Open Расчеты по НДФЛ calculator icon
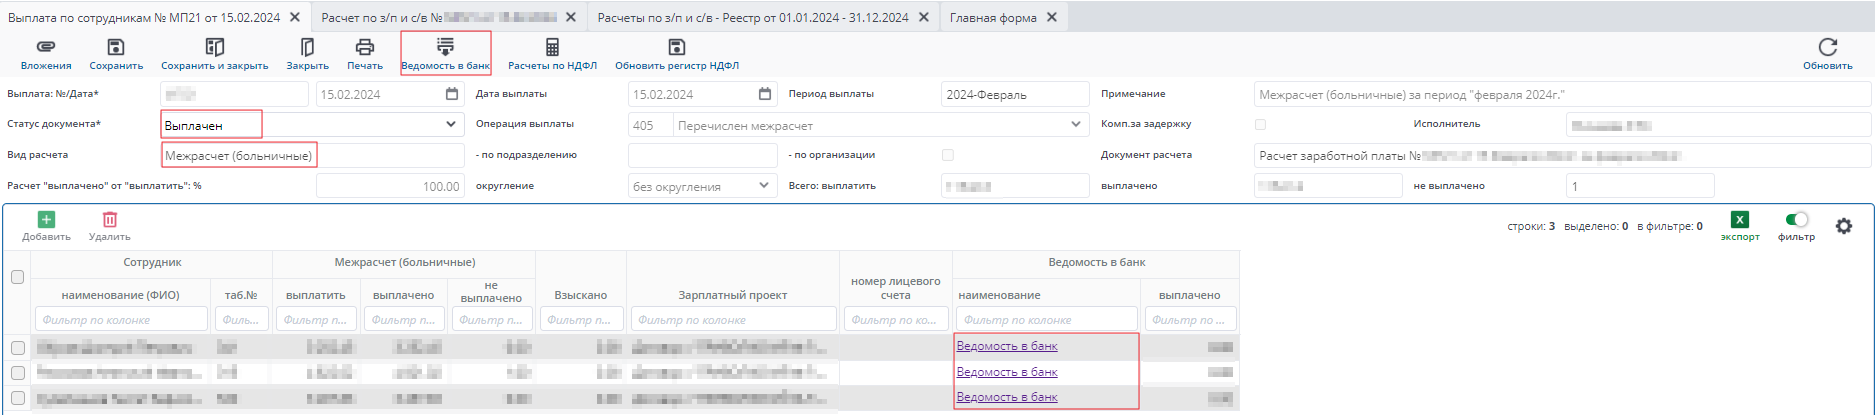This screenshot has width=1875, height=415. click(552, 47)
